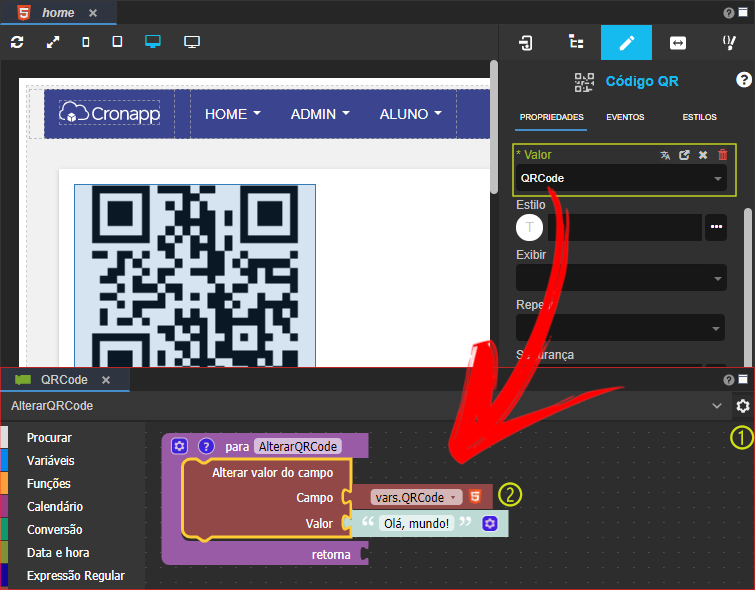This screenshot has height=590, width=755.
Task: Close the home tab
Action: (93, 13)
